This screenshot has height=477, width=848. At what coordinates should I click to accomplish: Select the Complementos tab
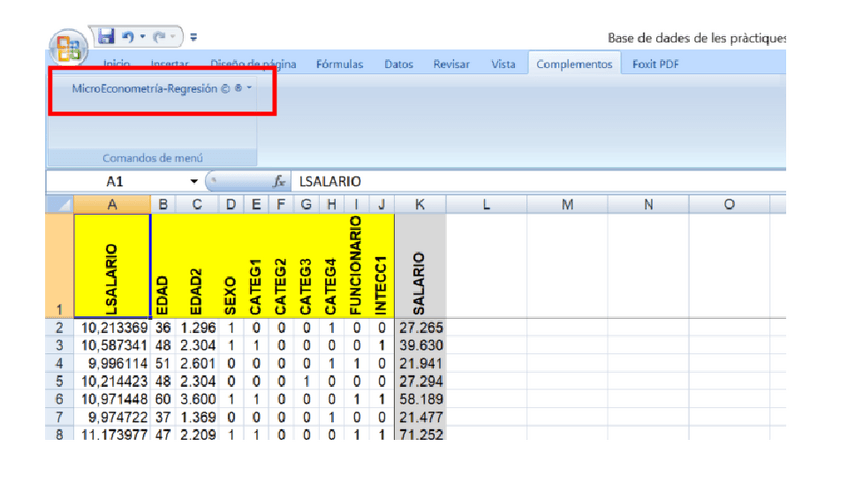(x=574, y=64)
